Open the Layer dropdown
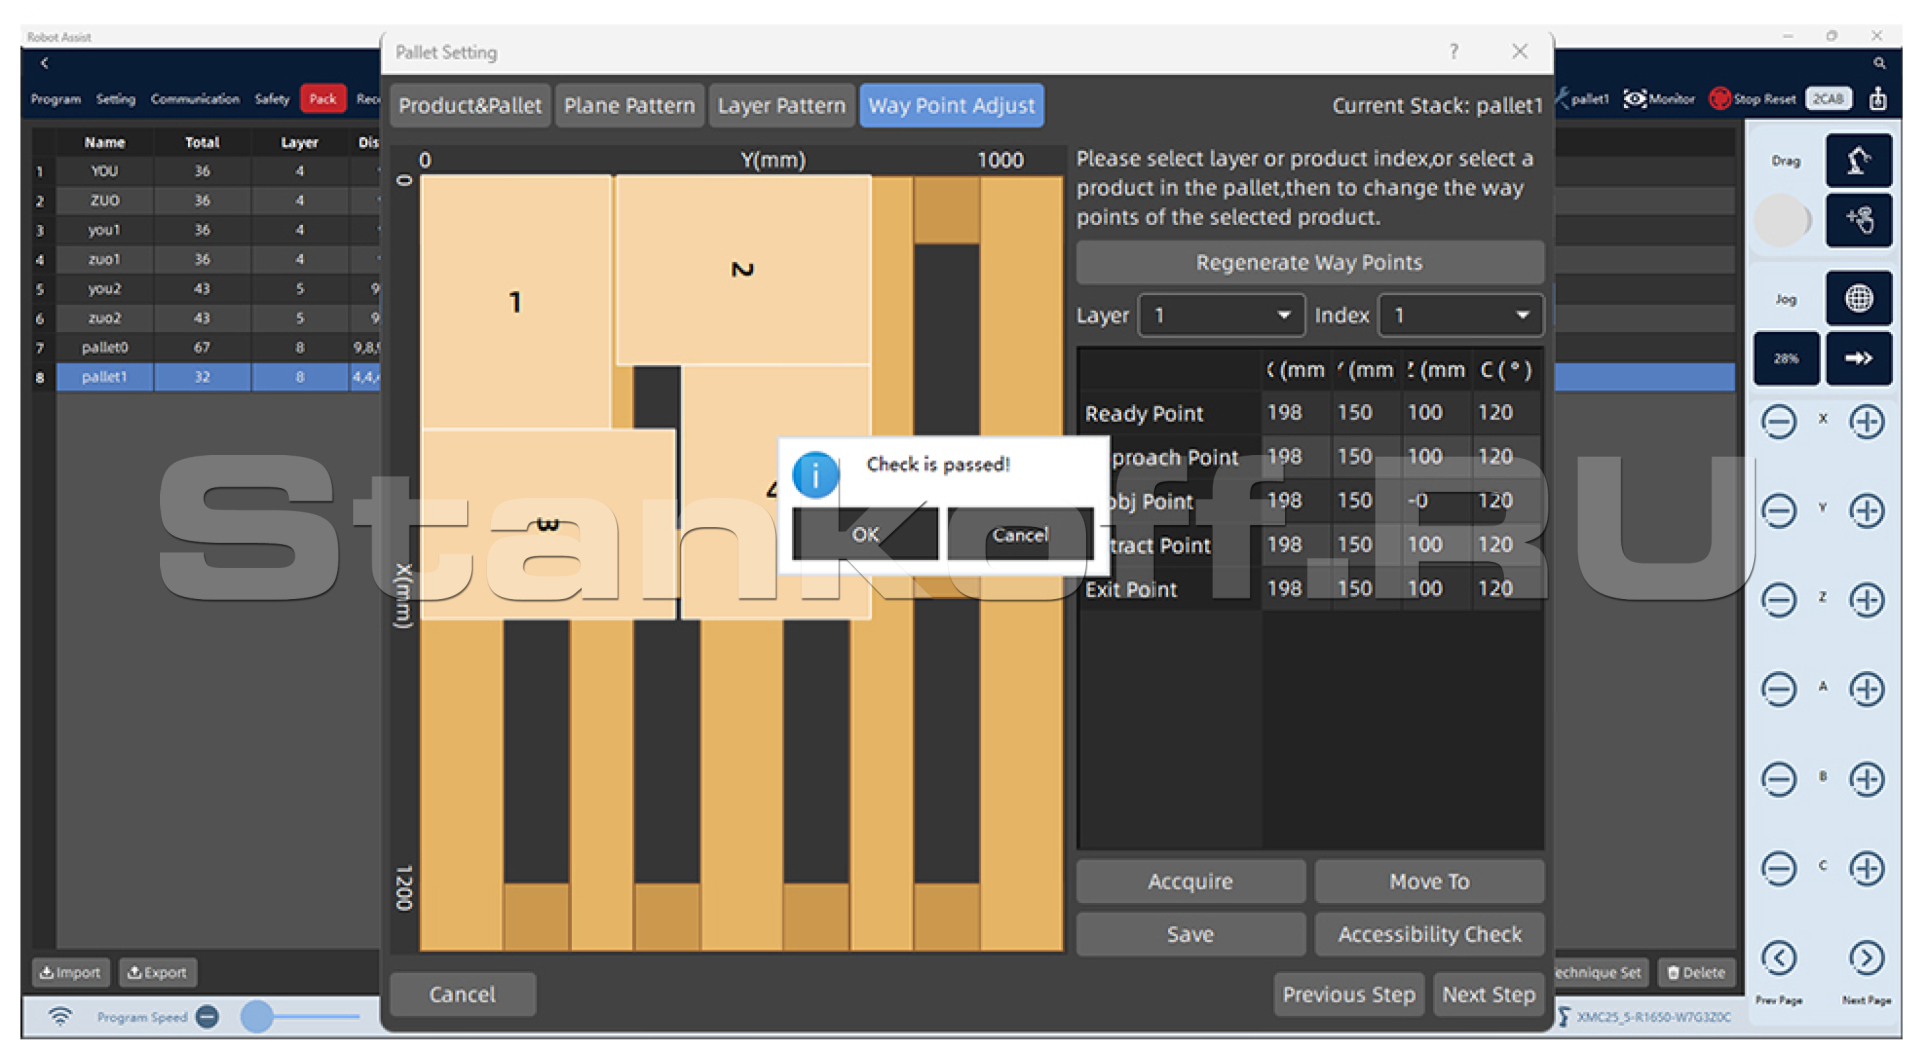The image size is (1920, 1061). point(1222,315)
